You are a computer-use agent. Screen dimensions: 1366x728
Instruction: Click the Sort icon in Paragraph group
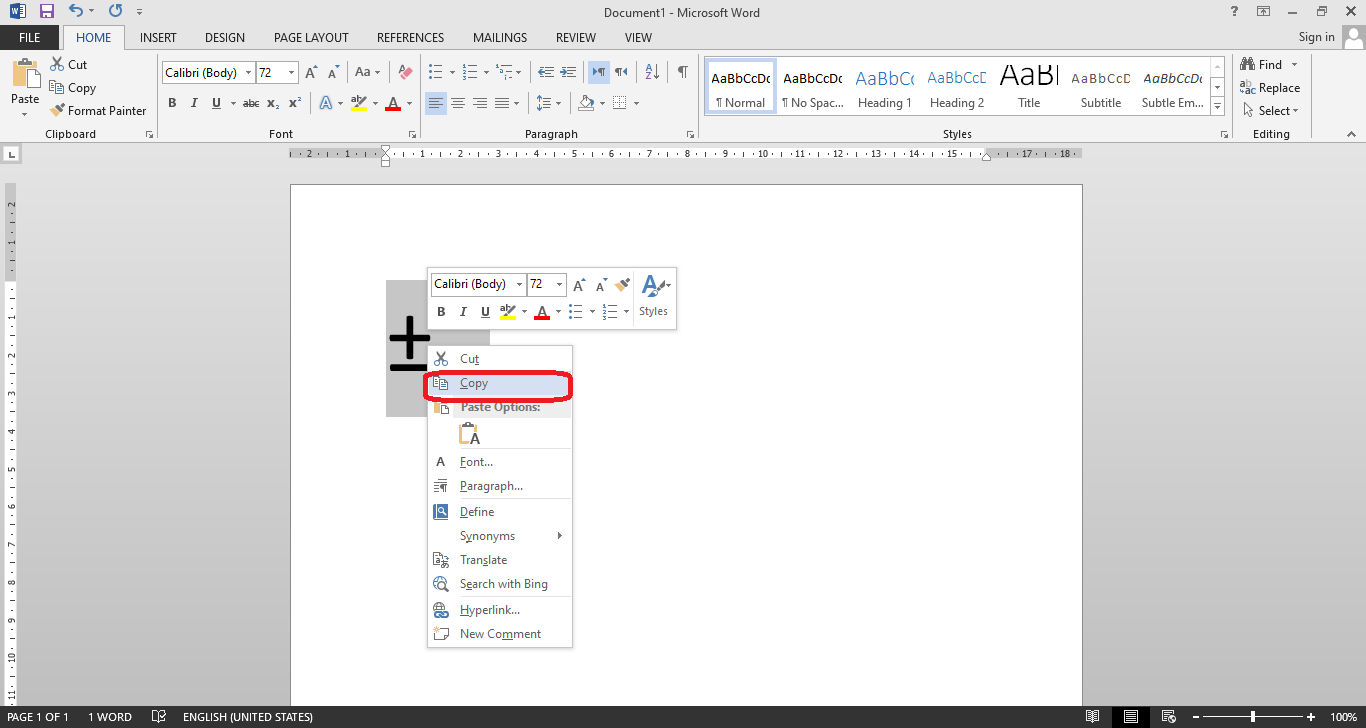pos(652,72)
